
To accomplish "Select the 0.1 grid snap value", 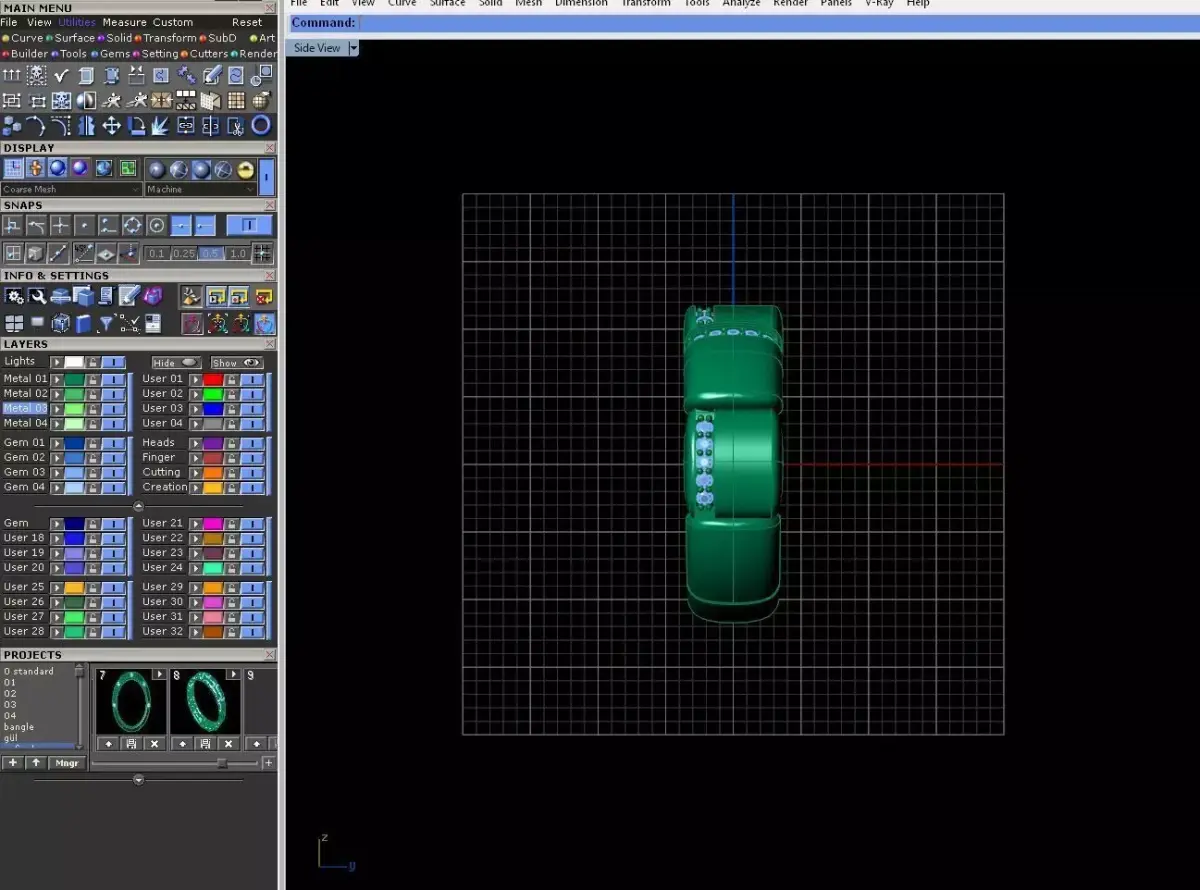I will pos(156,253).
